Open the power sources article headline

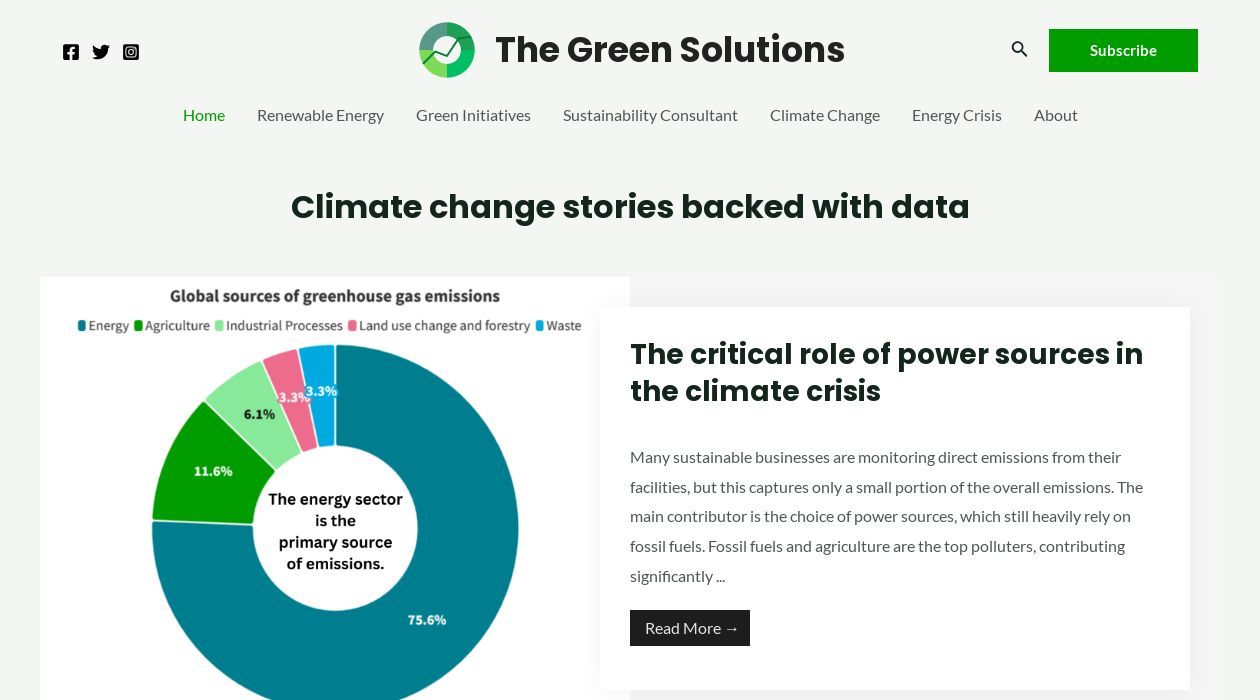point(886,372)
